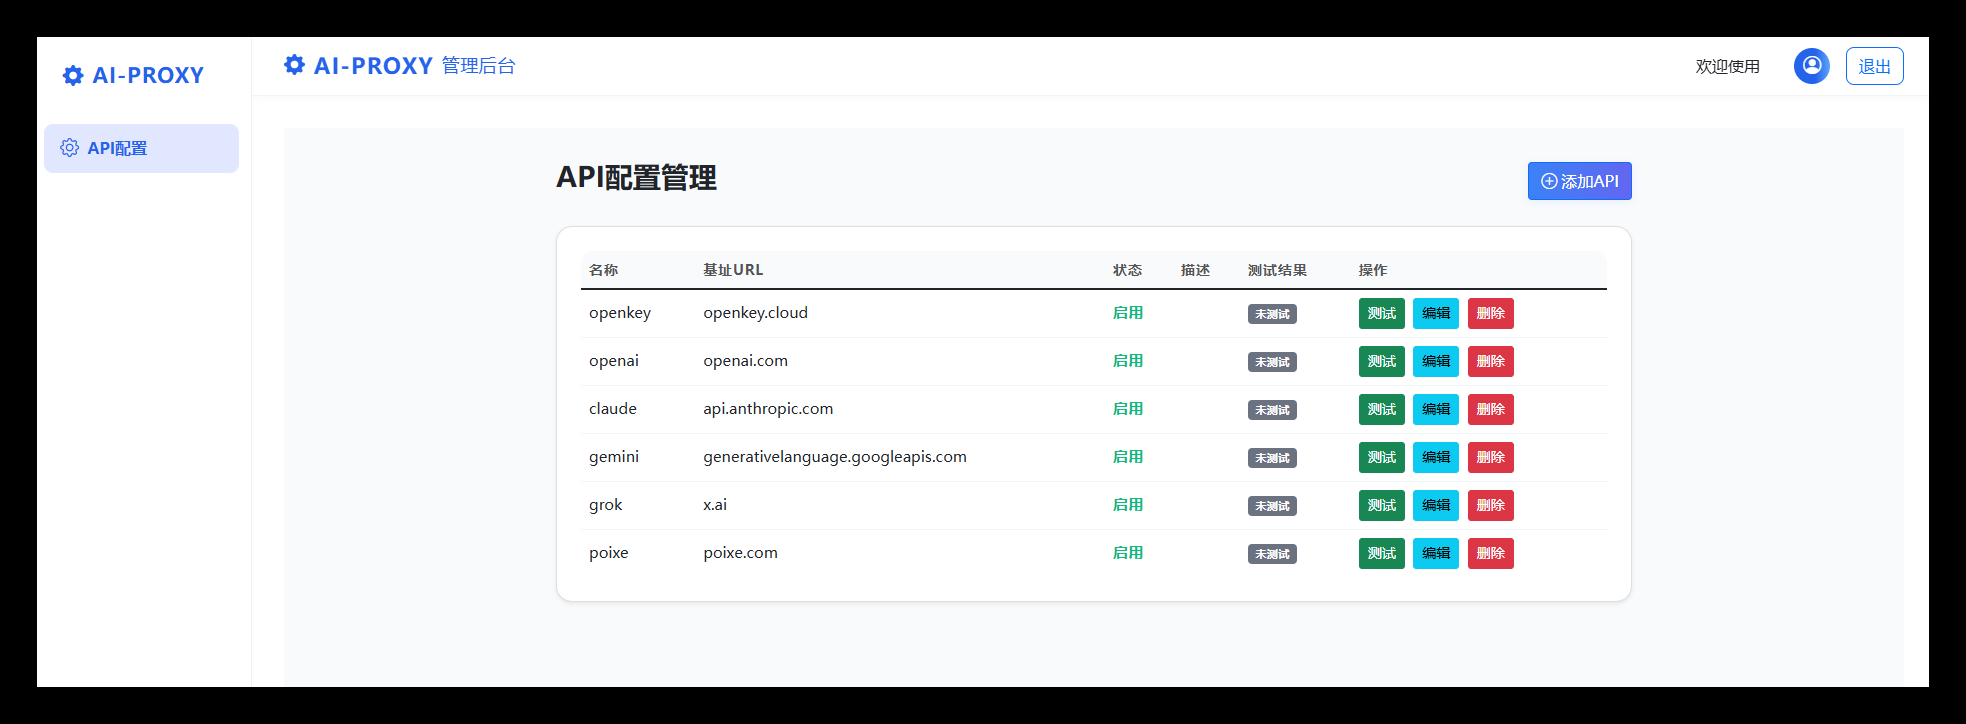This screenshot has width=1966, height=724.
Task: Delete the grok API entry
Action: (1490, 505)
